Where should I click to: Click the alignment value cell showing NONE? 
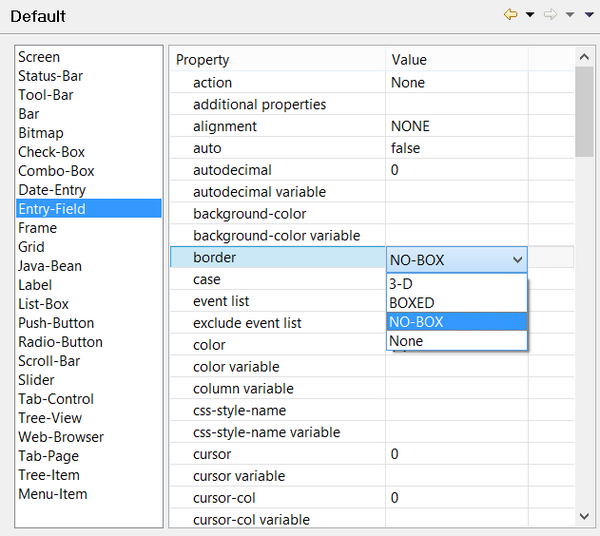point(457,126)
